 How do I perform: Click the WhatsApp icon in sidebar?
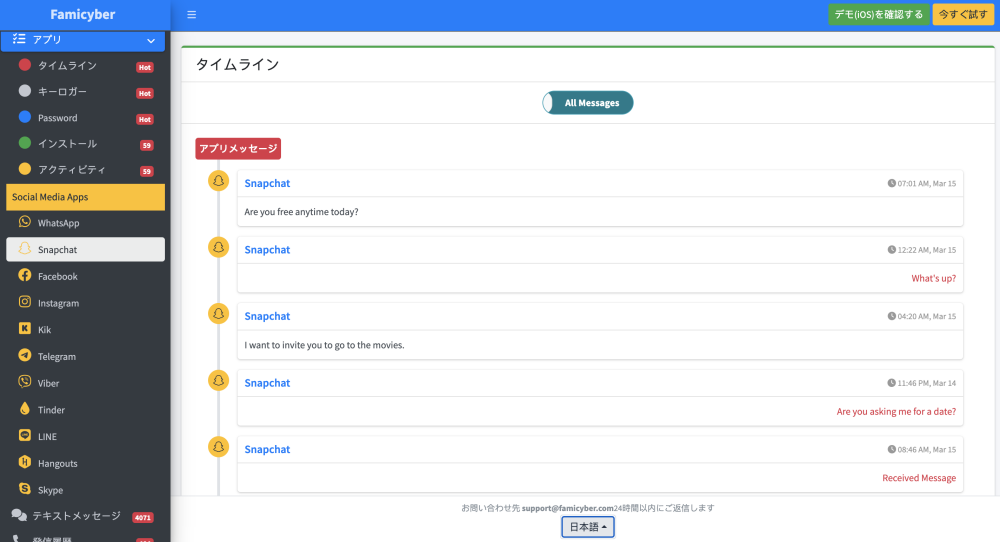click(25, 221)
